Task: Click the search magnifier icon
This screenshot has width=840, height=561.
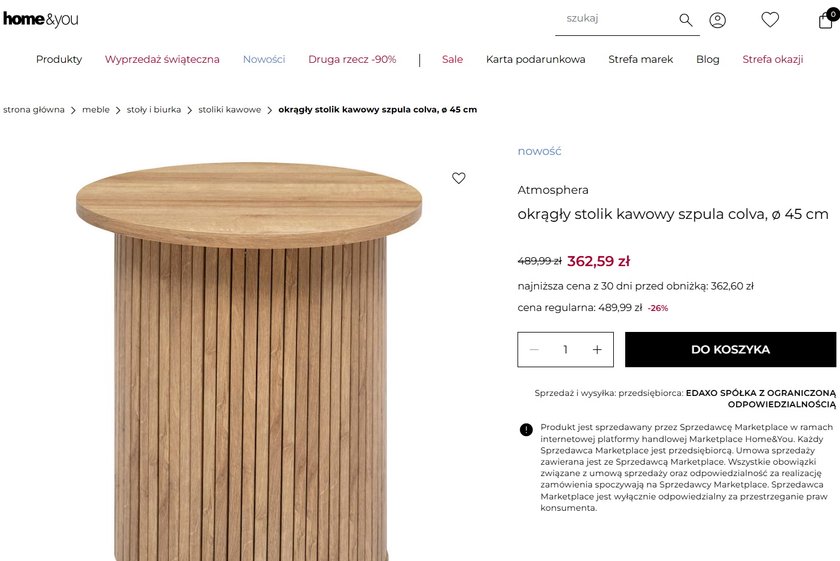Action: pyautogui.click(x=686, y=20)
